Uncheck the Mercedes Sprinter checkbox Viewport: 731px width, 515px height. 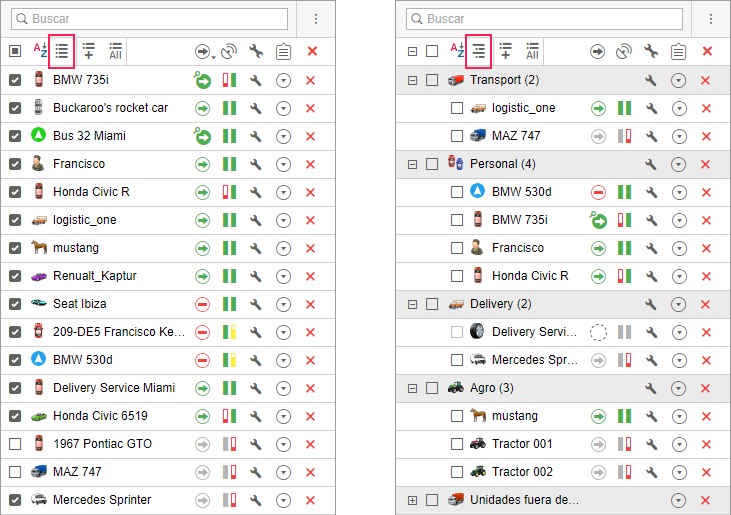(x=15, y=500)
